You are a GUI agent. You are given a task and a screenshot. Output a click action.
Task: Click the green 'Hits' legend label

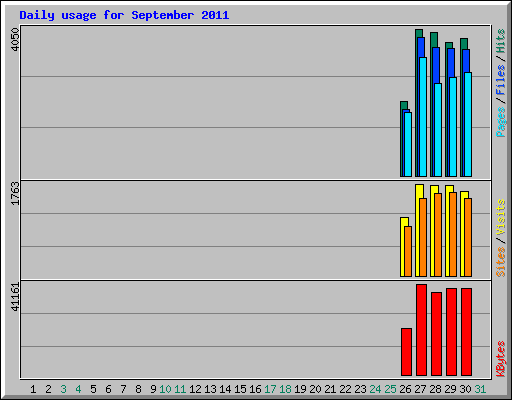pos(500,41)
